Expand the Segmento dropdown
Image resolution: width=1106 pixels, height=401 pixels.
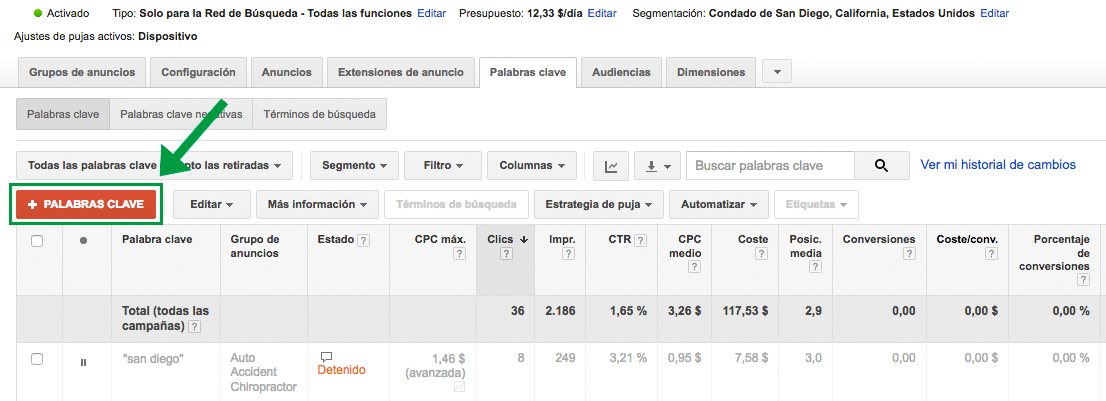354,166
